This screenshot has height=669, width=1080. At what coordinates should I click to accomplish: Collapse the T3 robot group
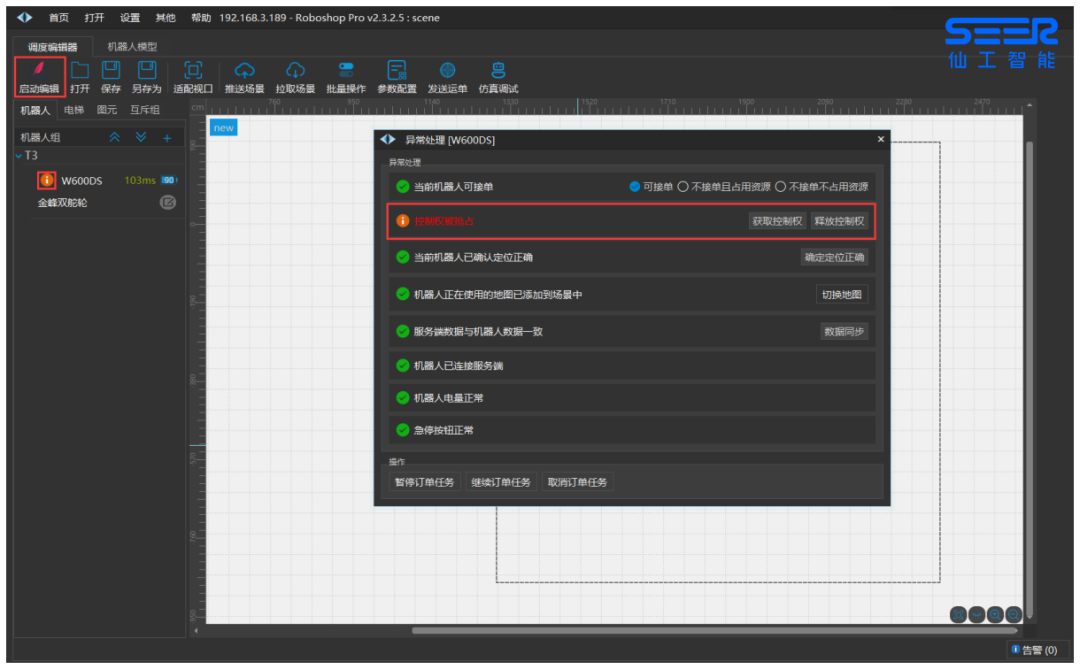point(18,156)
